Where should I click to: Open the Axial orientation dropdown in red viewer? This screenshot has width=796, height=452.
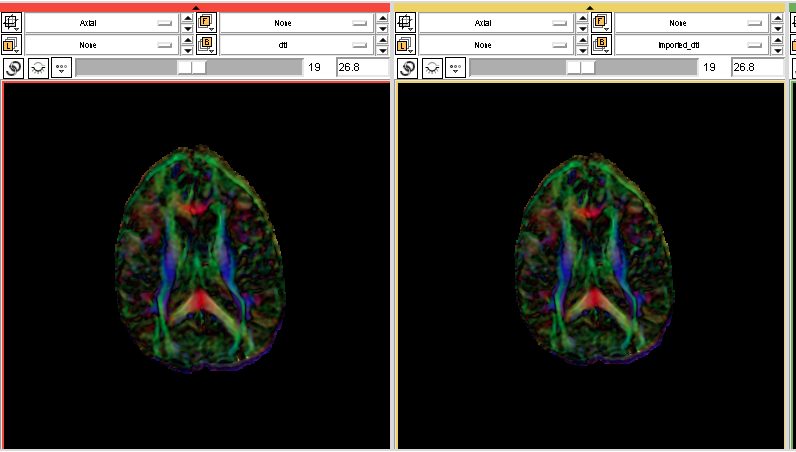(100, 21)
